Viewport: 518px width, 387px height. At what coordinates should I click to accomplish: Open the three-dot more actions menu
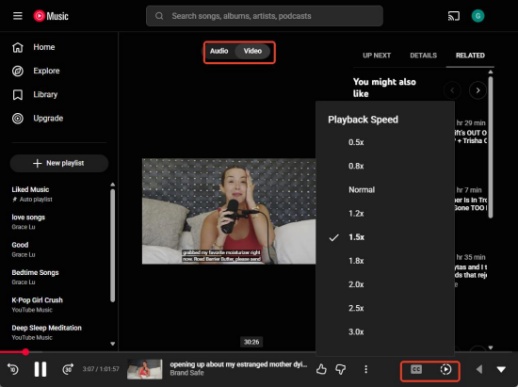(366, 369)
